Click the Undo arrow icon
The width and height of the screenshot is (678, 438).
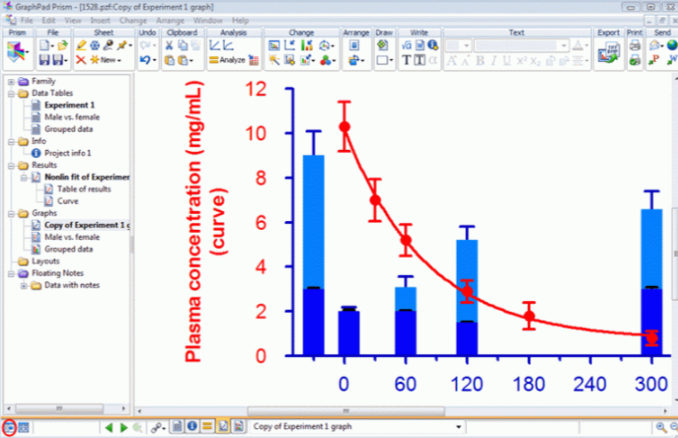click(146, 62)
